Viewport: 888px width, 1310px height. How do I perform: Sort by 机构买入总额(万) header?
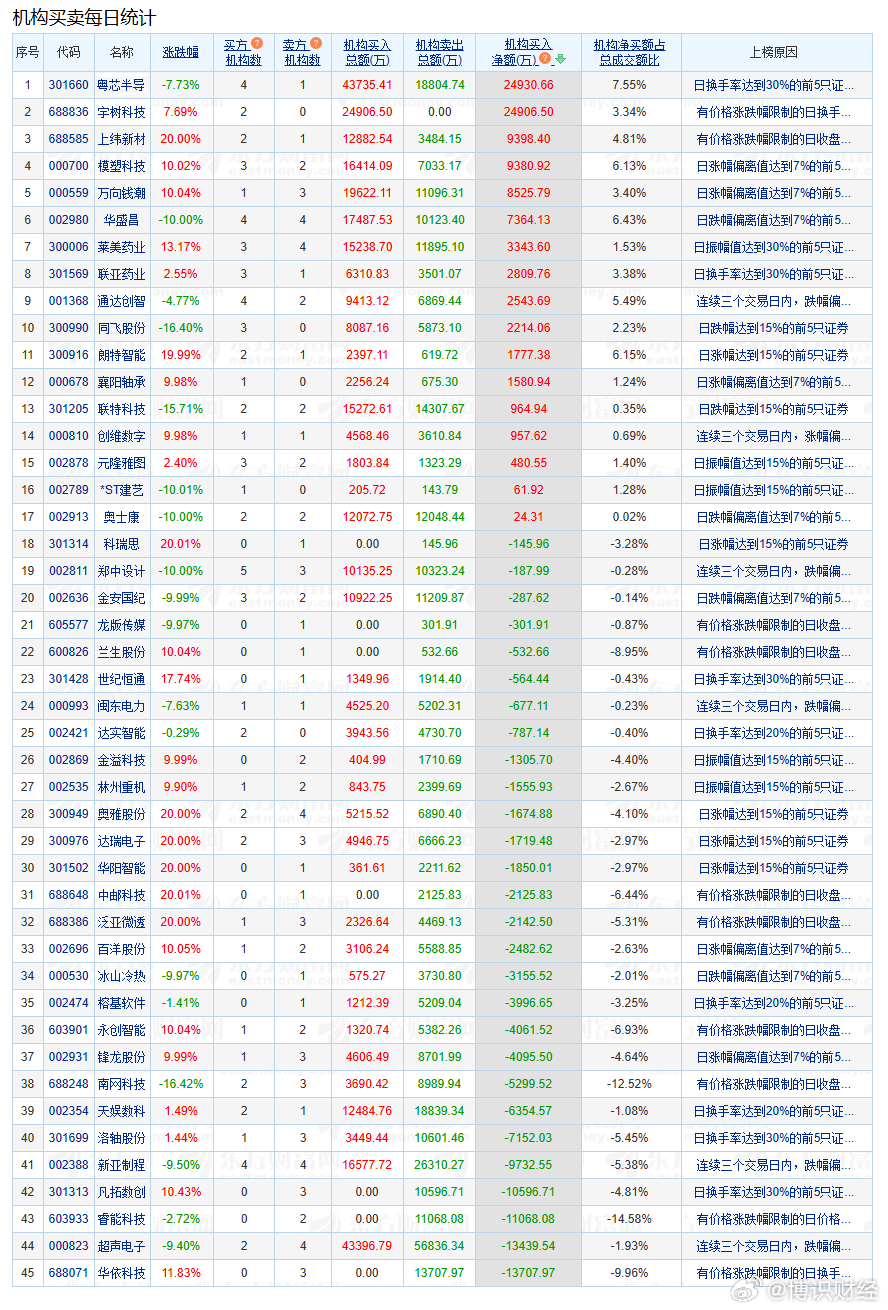[x=367, y=52]
